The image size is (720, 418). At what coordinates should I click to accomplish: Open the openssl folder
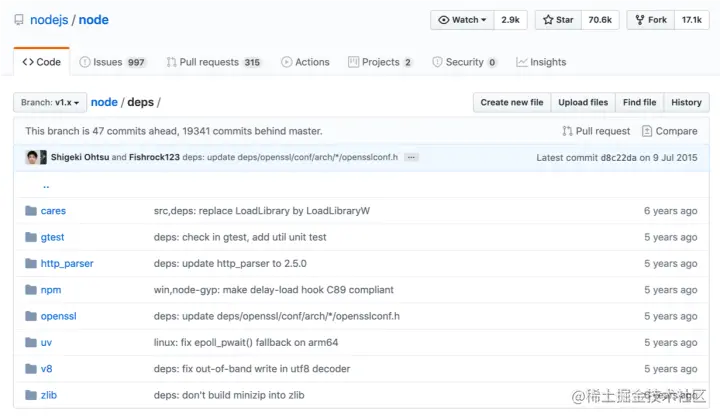pos(58,316)
